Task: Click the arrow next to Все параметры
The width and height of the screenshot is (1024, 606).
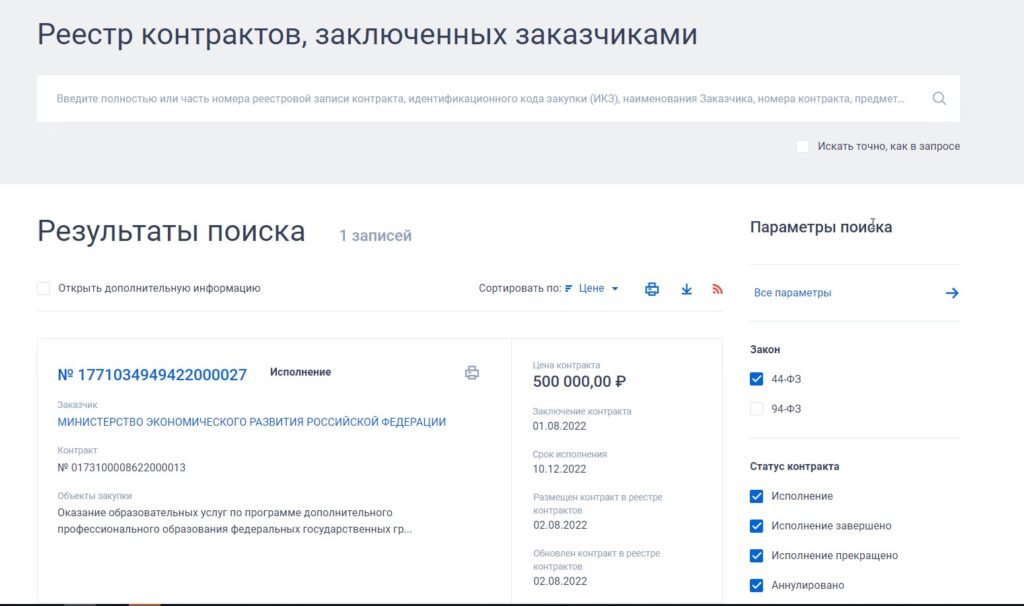Action: click(x=952, y=293)
